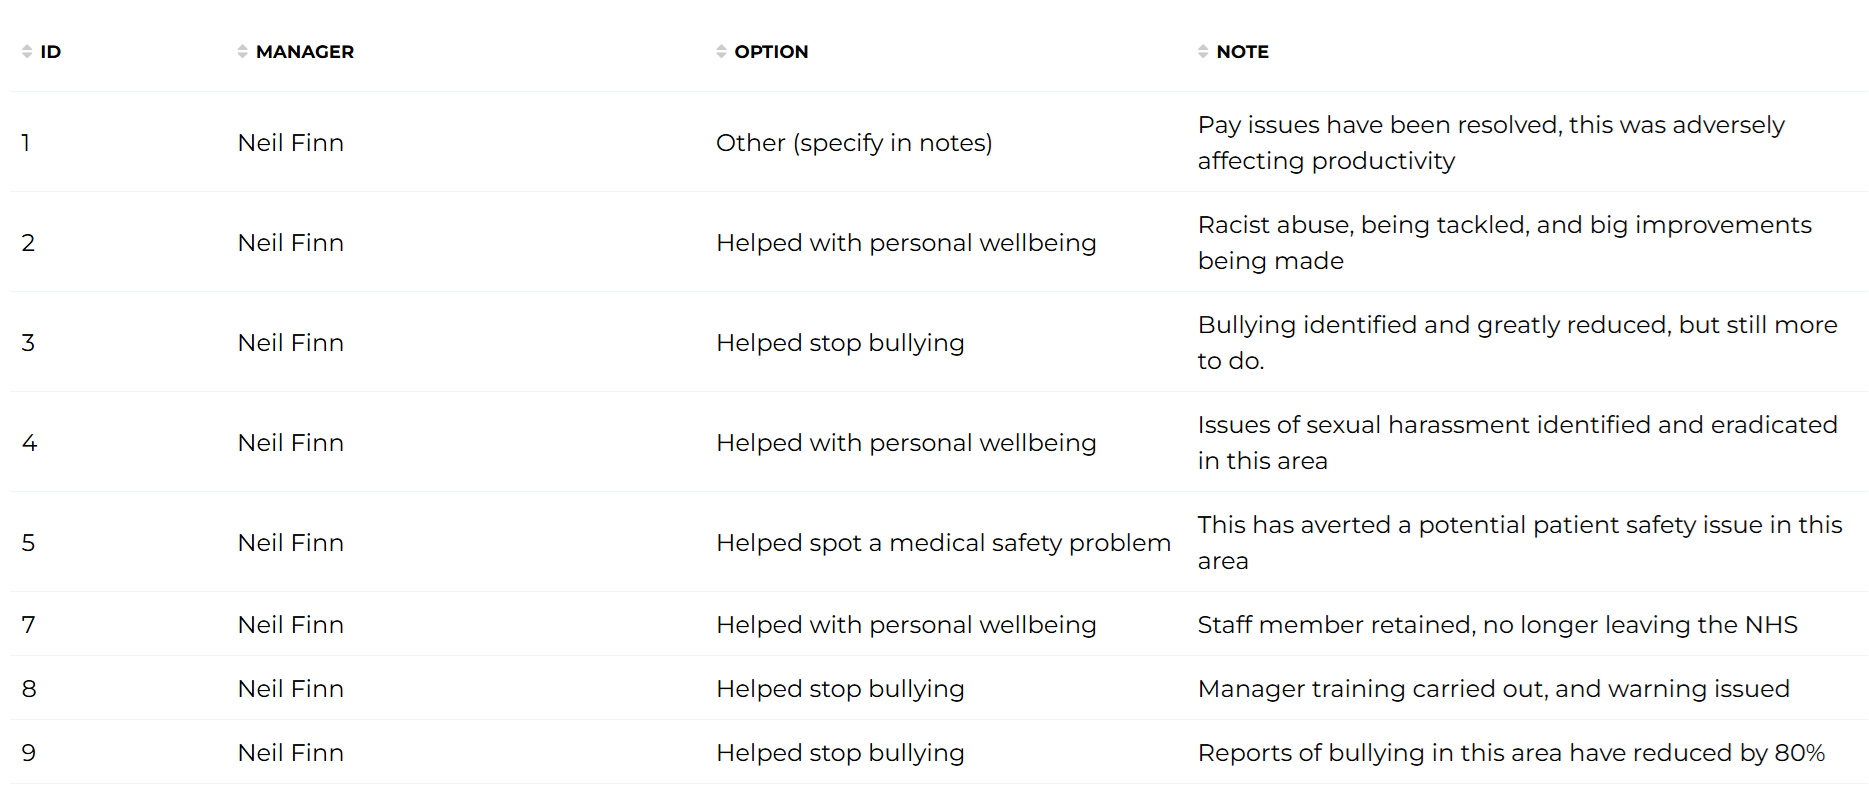Viewport: 1869px width, 788px height.
Task: Select 'Staff member retained' note in row 7
Action: tap(1497, 625)
